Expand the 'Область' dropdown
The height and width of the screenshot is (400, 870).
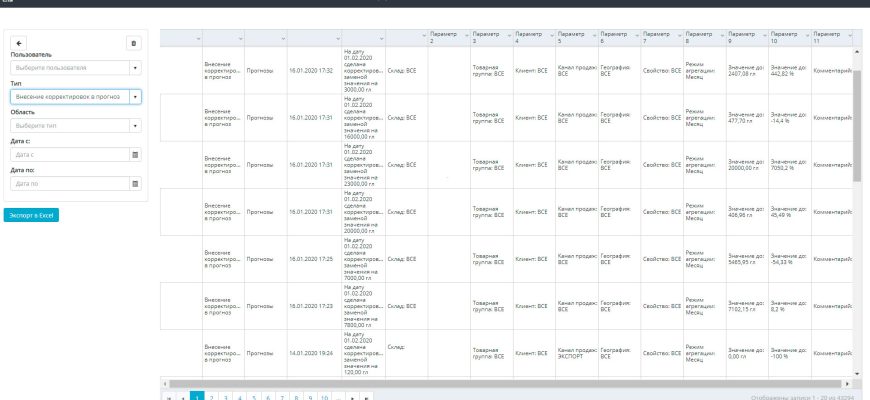(135, 126)
